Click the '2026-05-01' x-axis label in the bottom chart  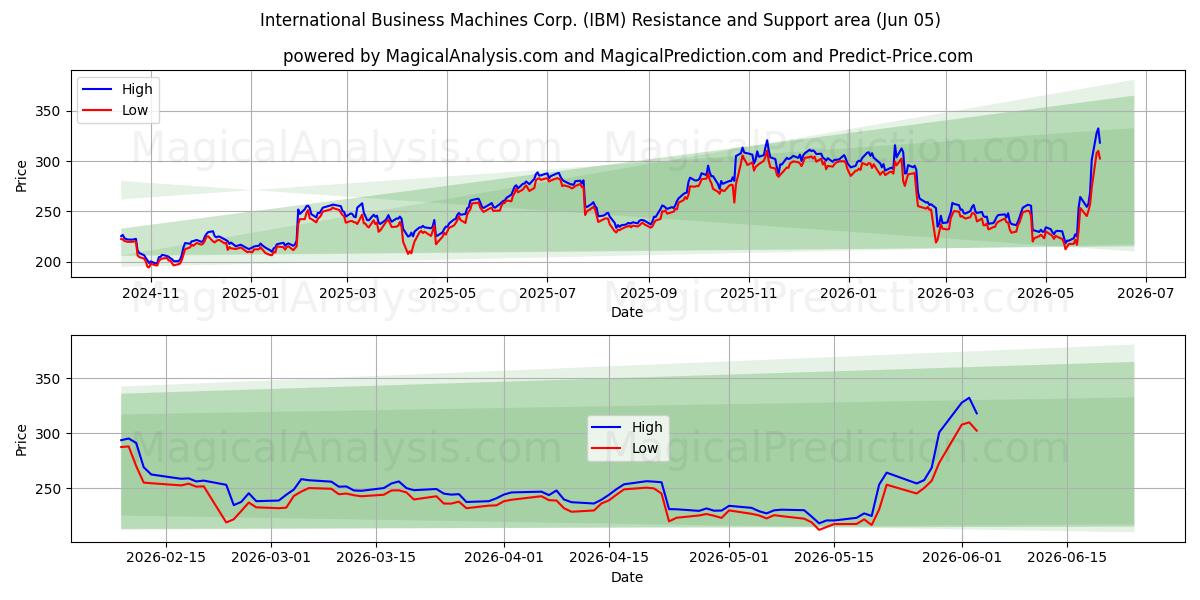click(728, 559)
